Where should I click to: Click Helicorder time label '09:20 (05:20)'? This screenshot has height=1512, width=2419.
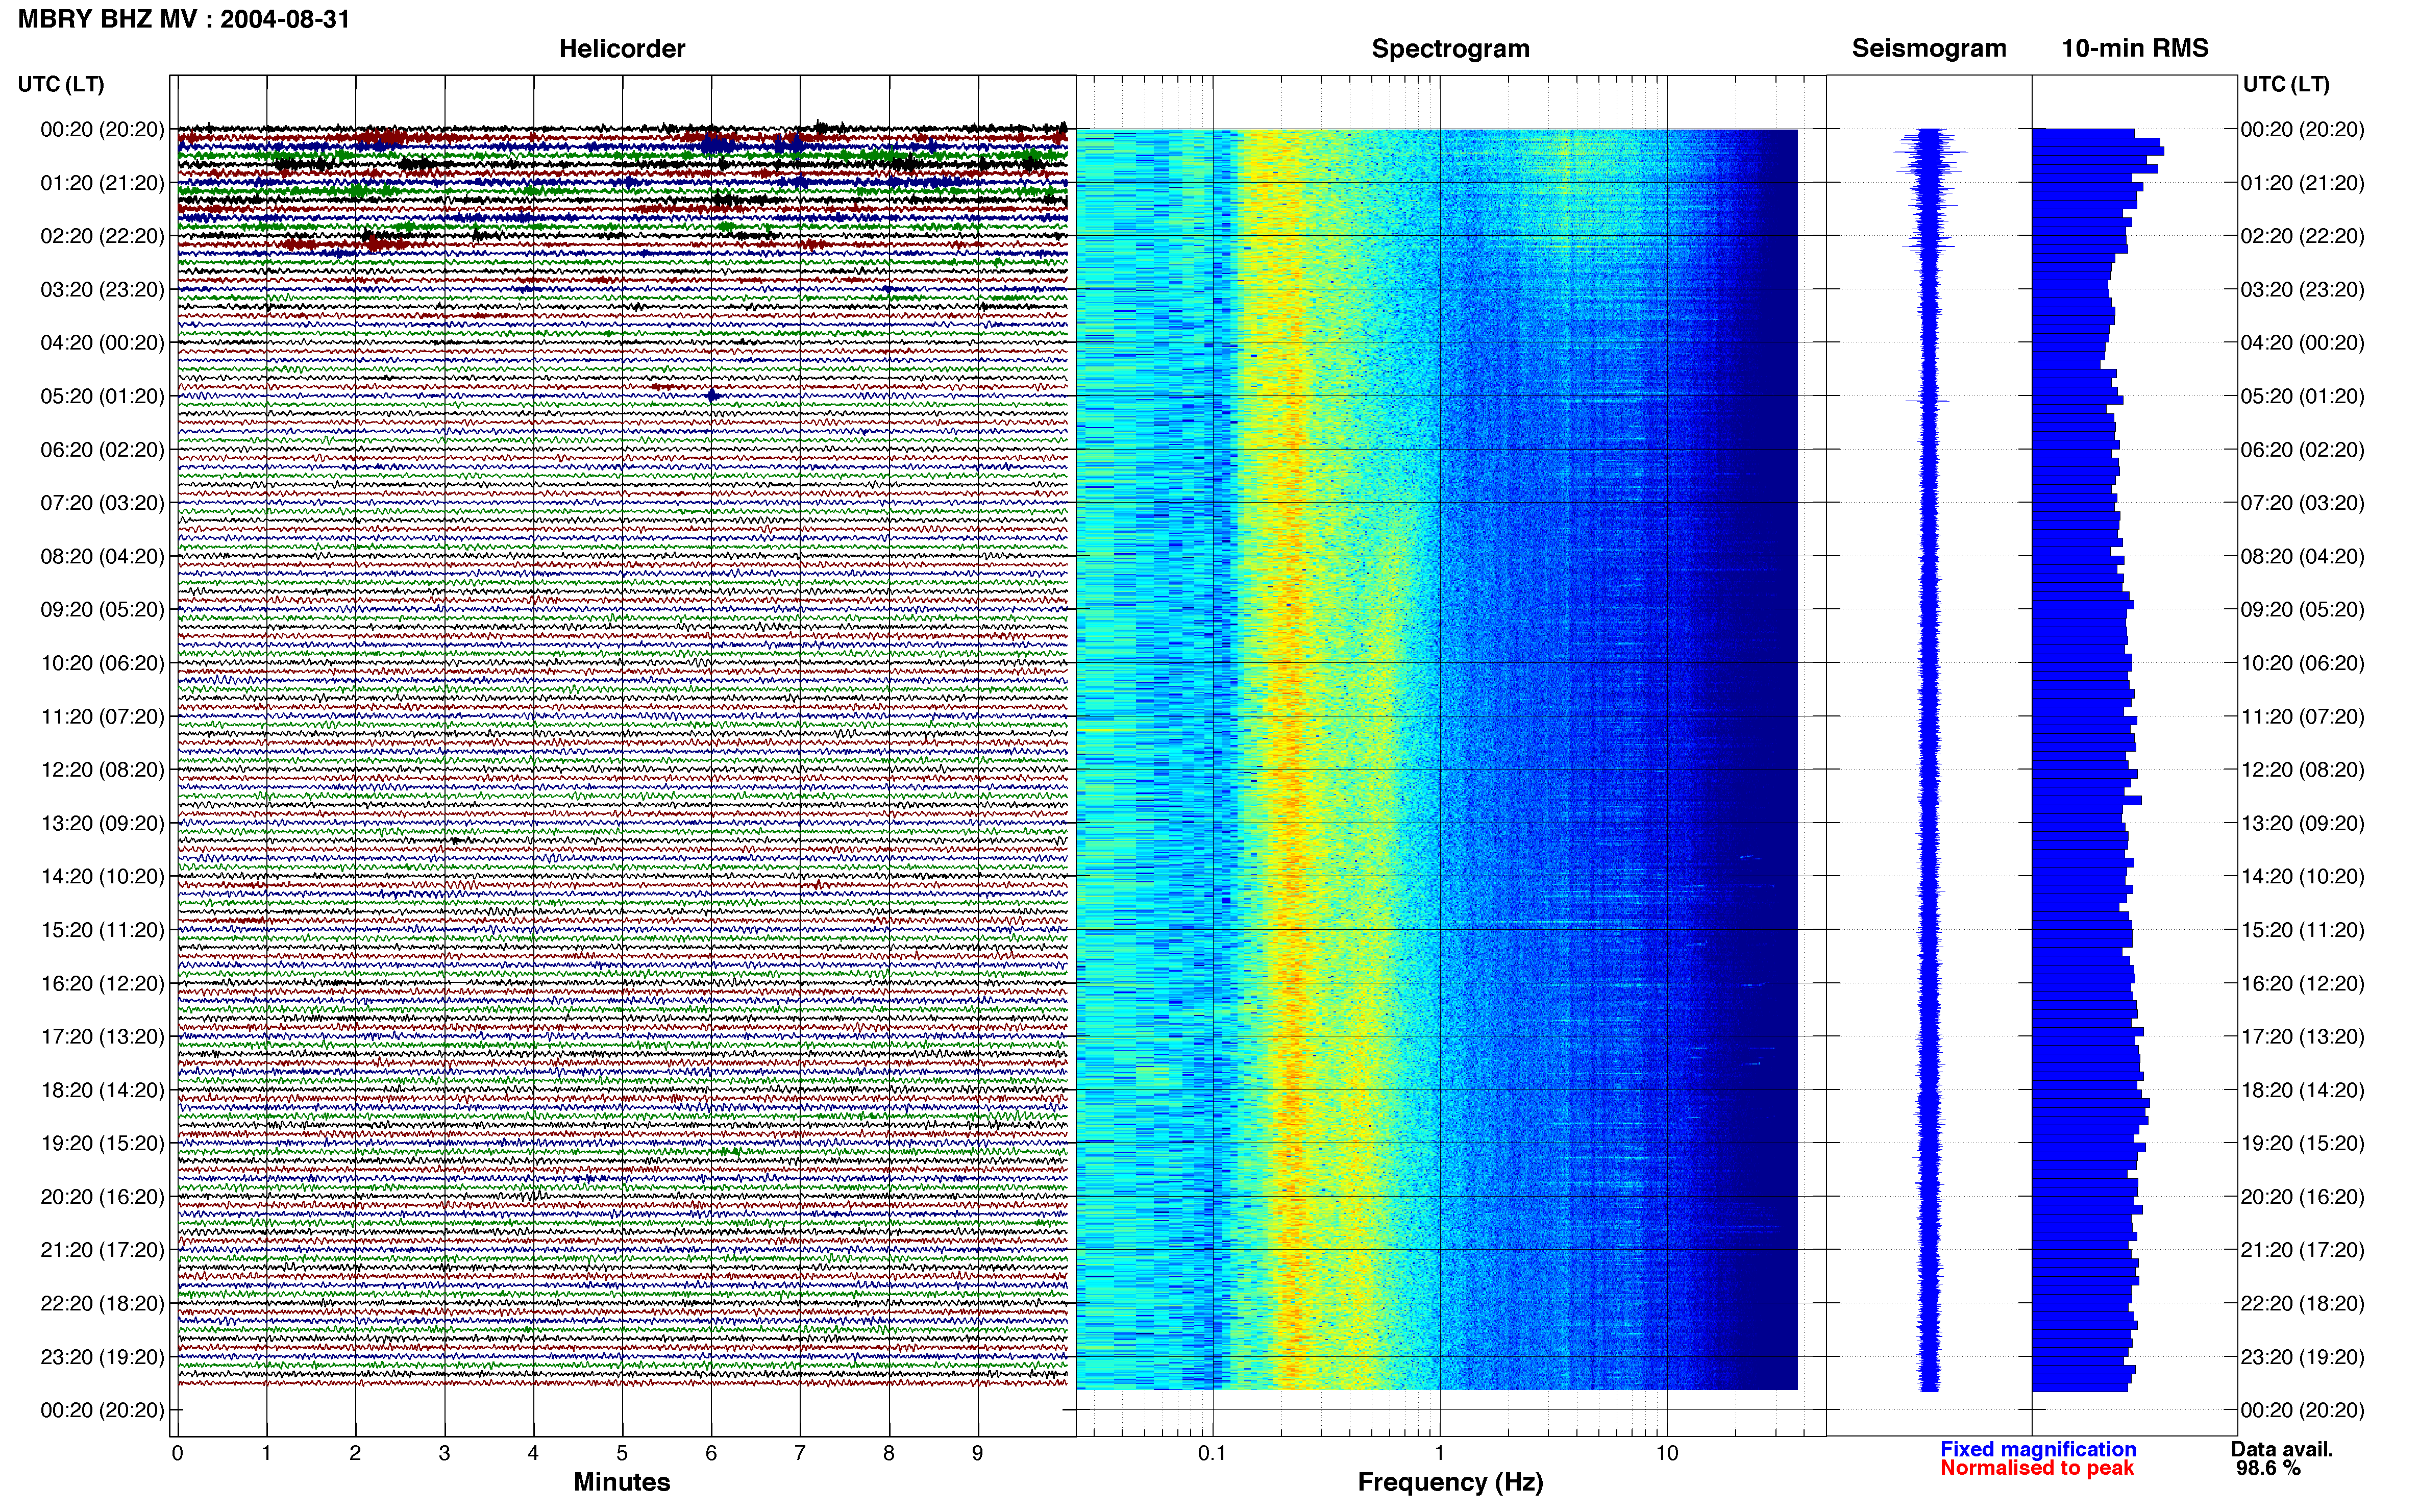pyautogui.click(x=102, y=610)
